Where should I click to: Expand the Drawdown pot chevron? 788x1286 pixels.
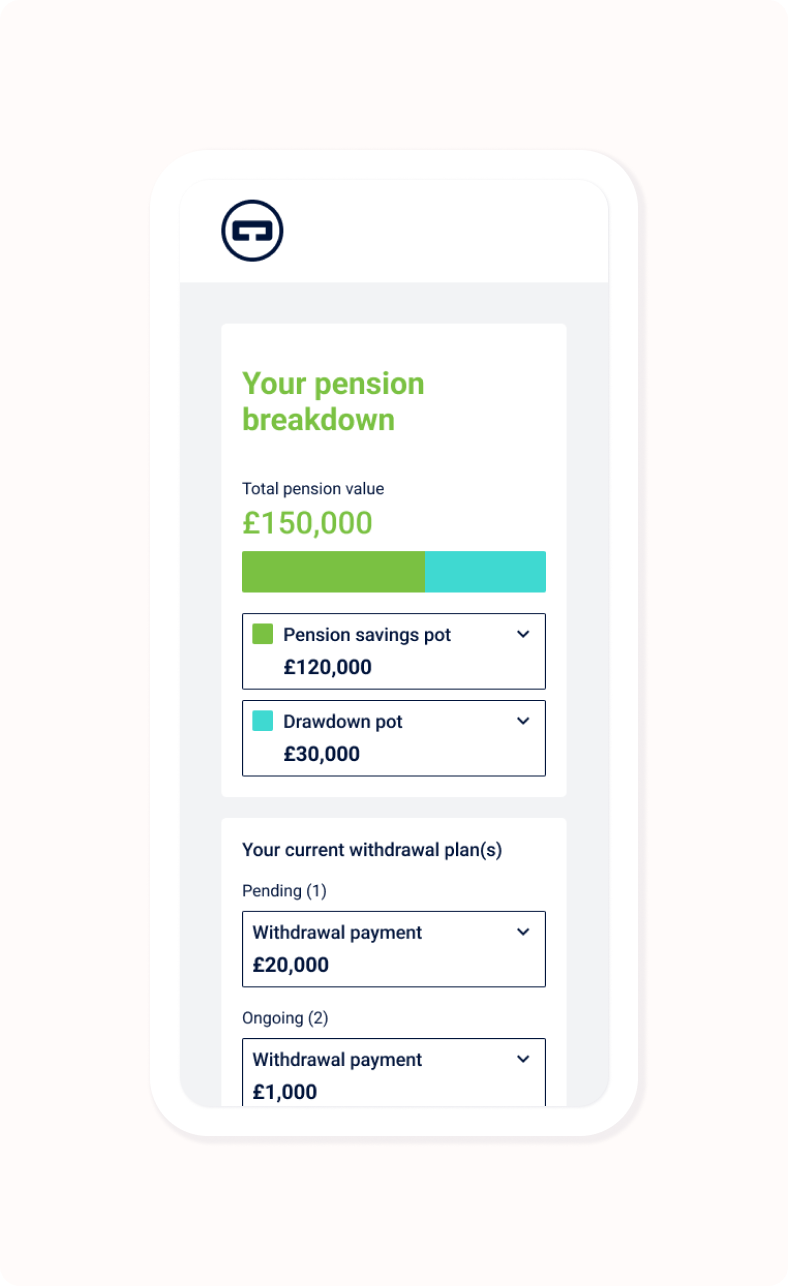click(523, 721)
